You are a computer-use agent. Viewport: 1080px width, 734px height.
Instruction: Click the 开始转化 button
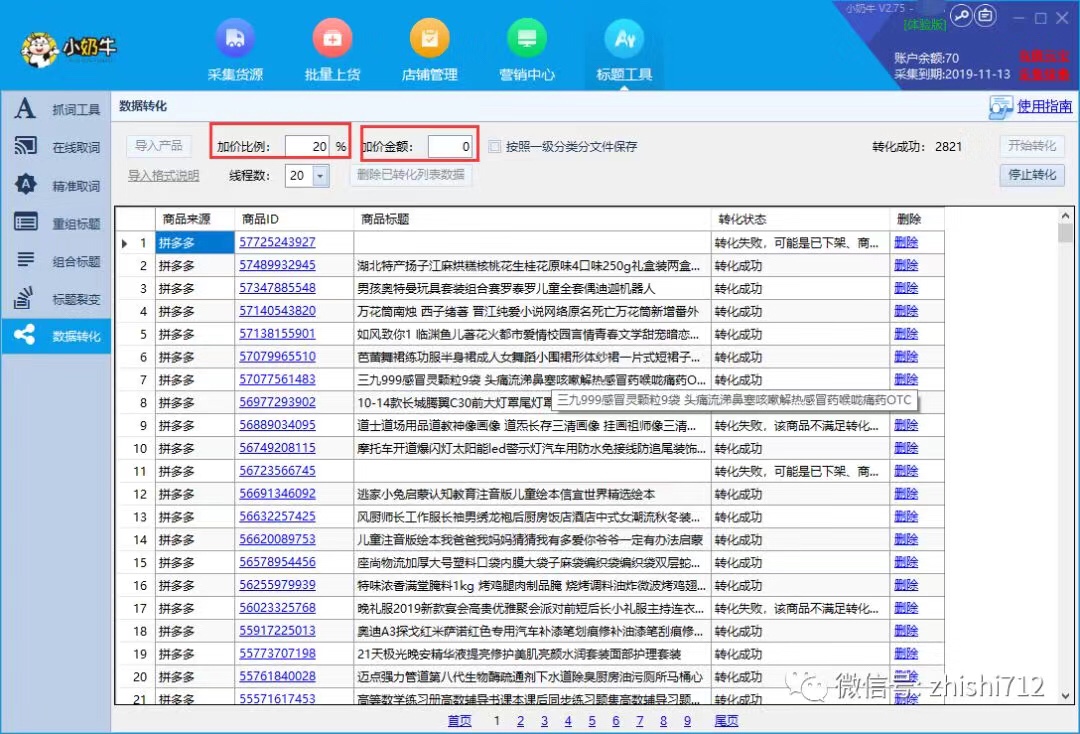pos(1032,145)
